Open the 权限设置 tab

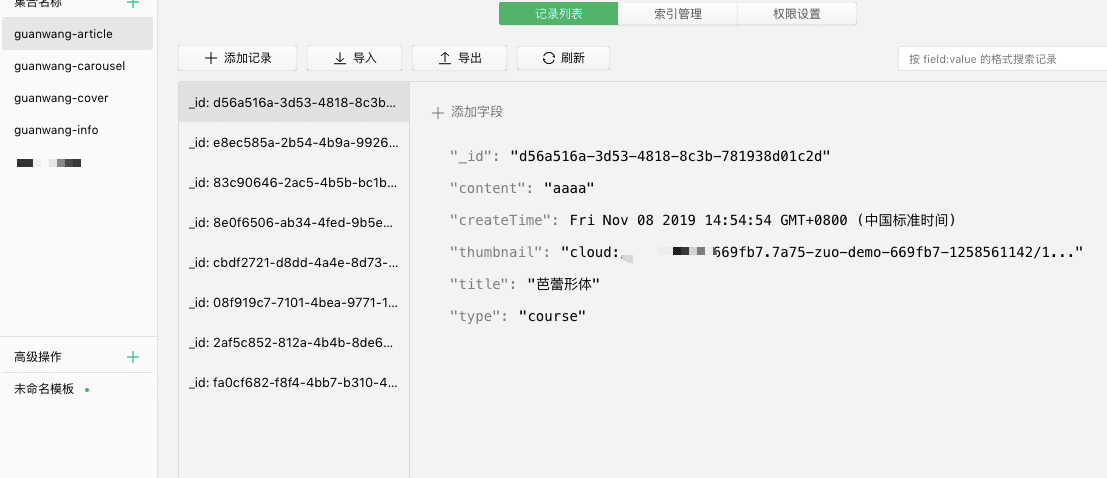point(796,14)
